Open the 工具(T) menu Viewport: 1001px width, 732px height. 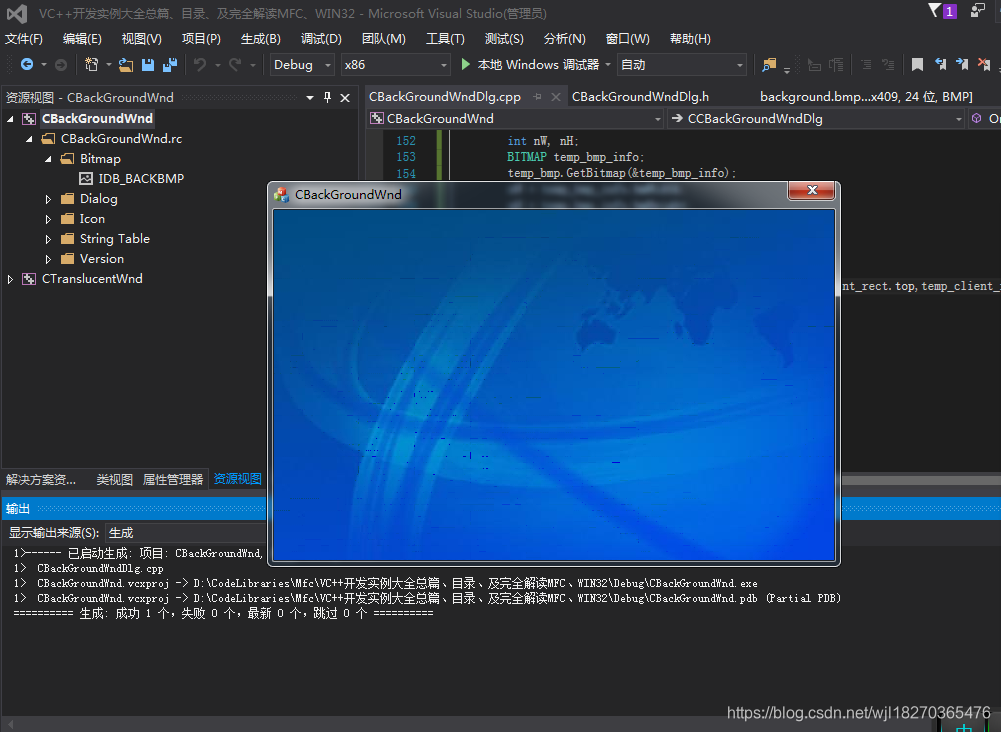point(445,39)
